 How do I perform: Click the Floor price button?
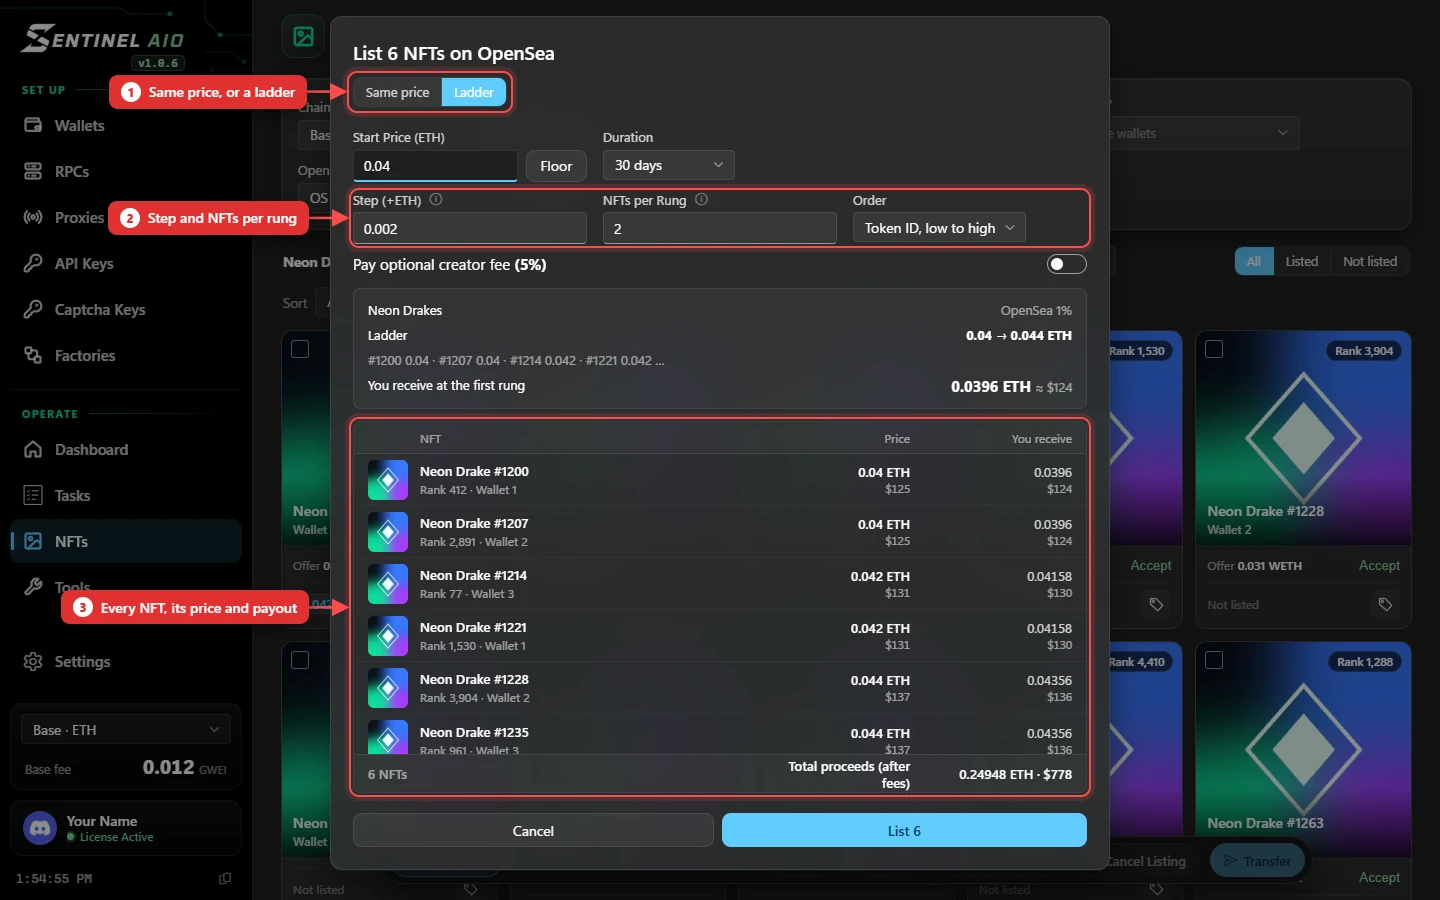(x=556, y=166)
